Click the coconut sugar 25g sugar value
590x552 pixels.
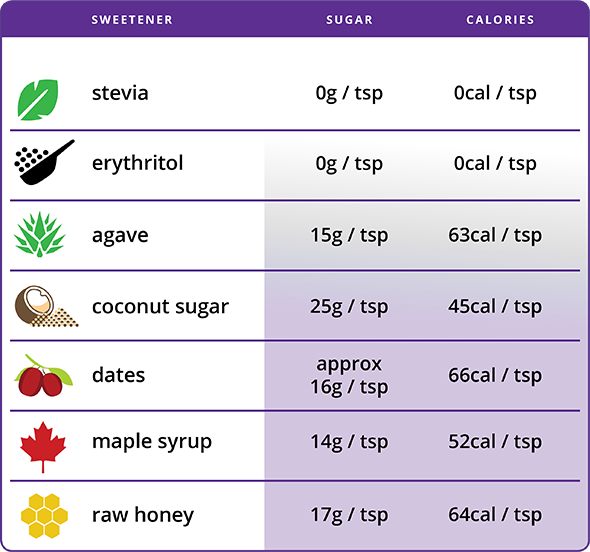click(x=349, y=307)
